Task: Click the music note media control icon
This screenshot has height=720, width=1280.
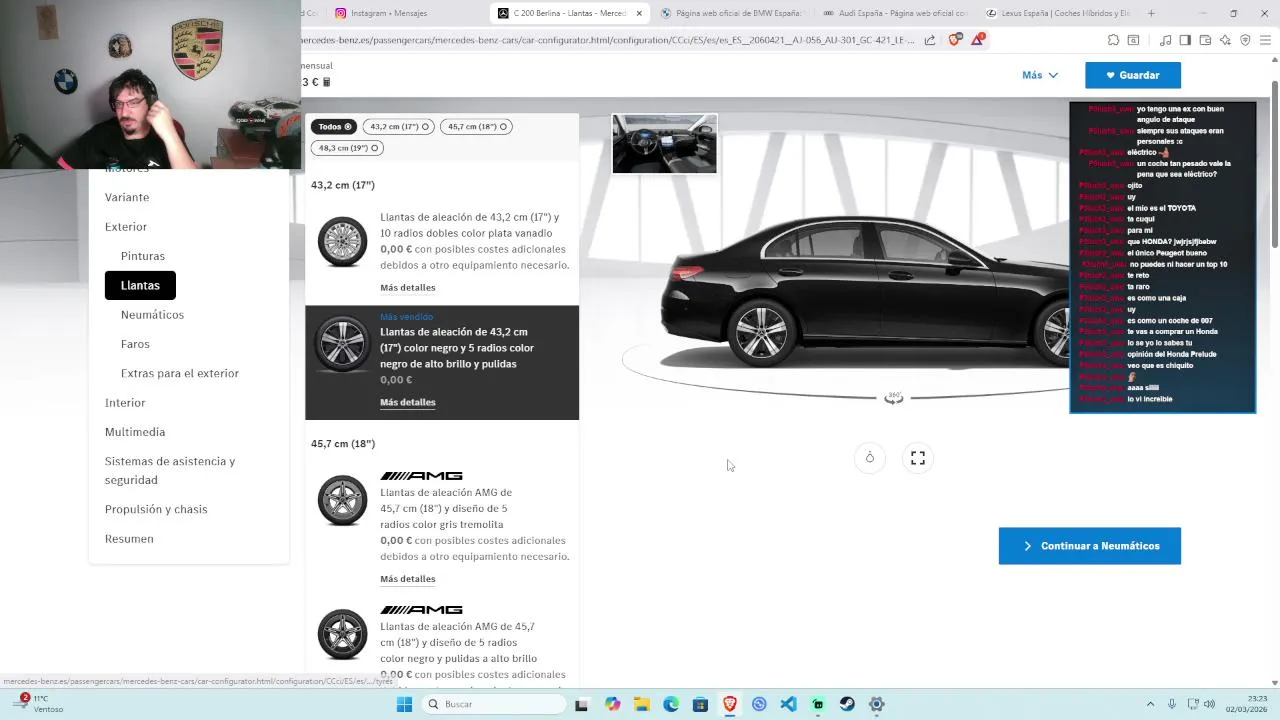Action: pos(1165,40)
